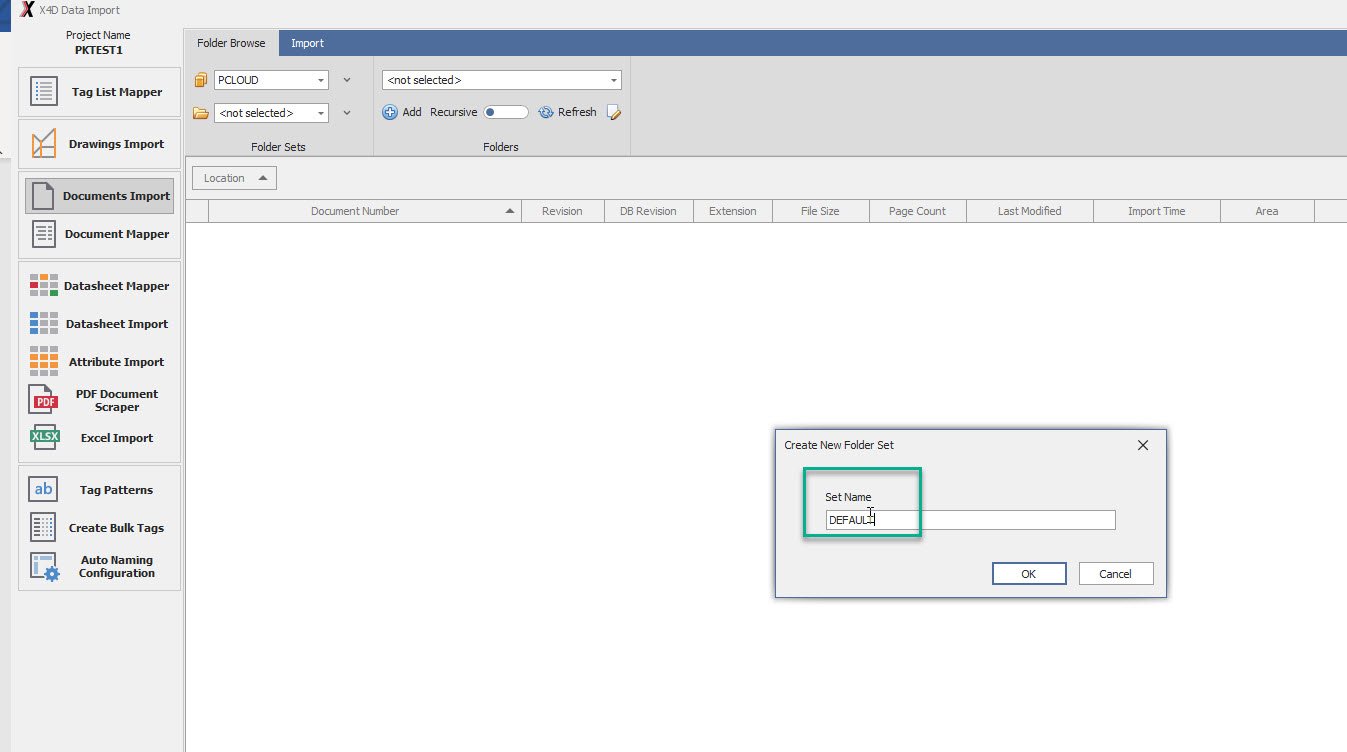Viewport: 1347px width, 752px height.
Task: Open the Tag List Mapper tool
Action: (x=99, y=92)
